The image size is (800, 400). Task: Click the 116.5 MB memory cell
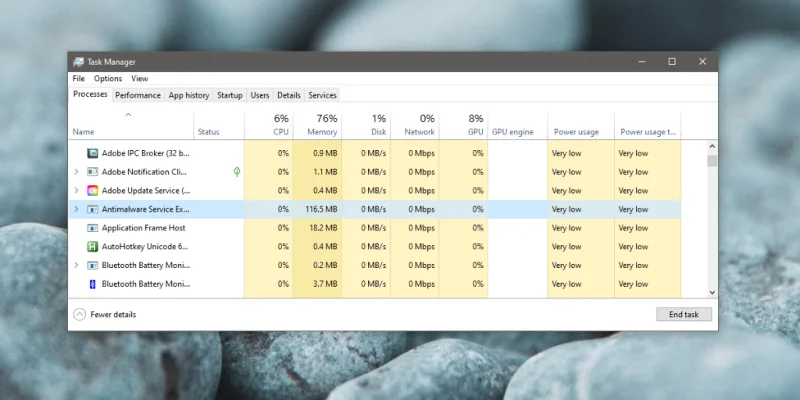(x=317, y=209)
